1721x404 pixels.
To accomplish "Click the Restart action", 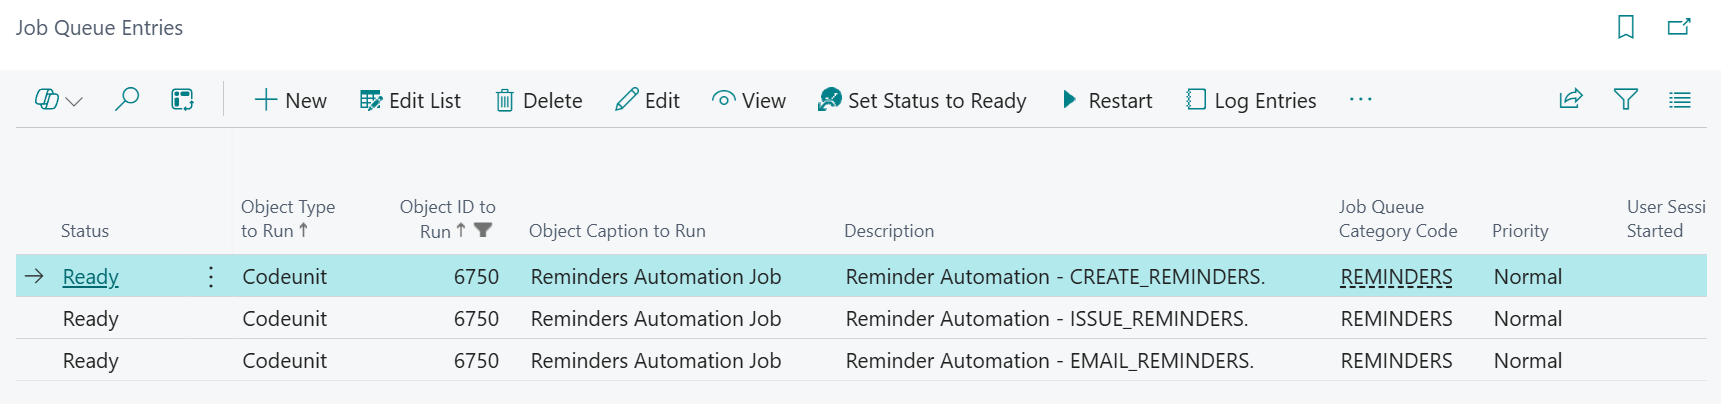I will click(1107, 100).
